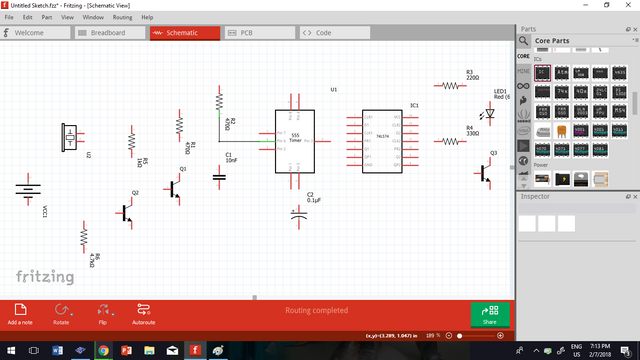Viewport: 640px width, 360px height.
Task: Add a note to the sketch
Action: click(20, 314)
